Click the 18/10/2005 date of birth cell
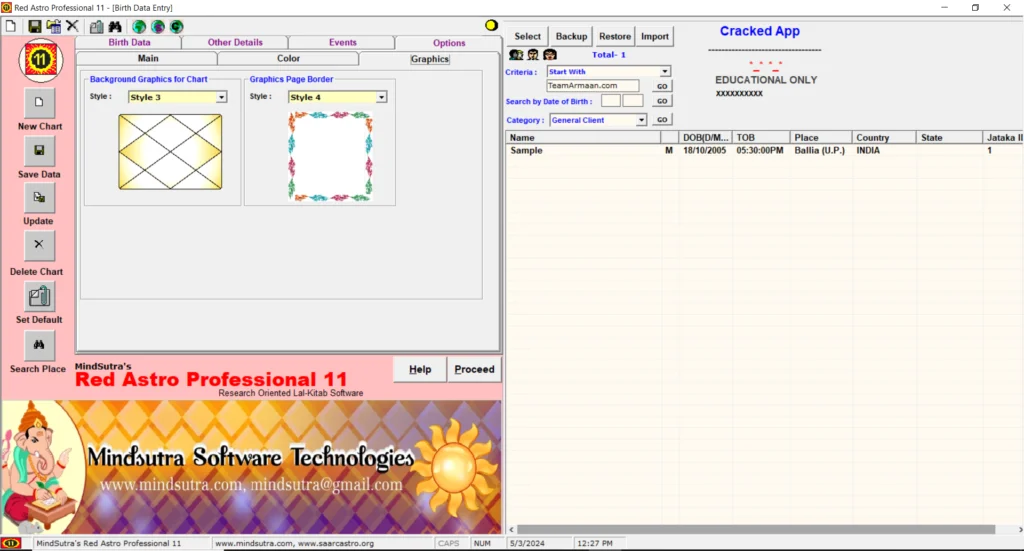 (x=705, y=150)
